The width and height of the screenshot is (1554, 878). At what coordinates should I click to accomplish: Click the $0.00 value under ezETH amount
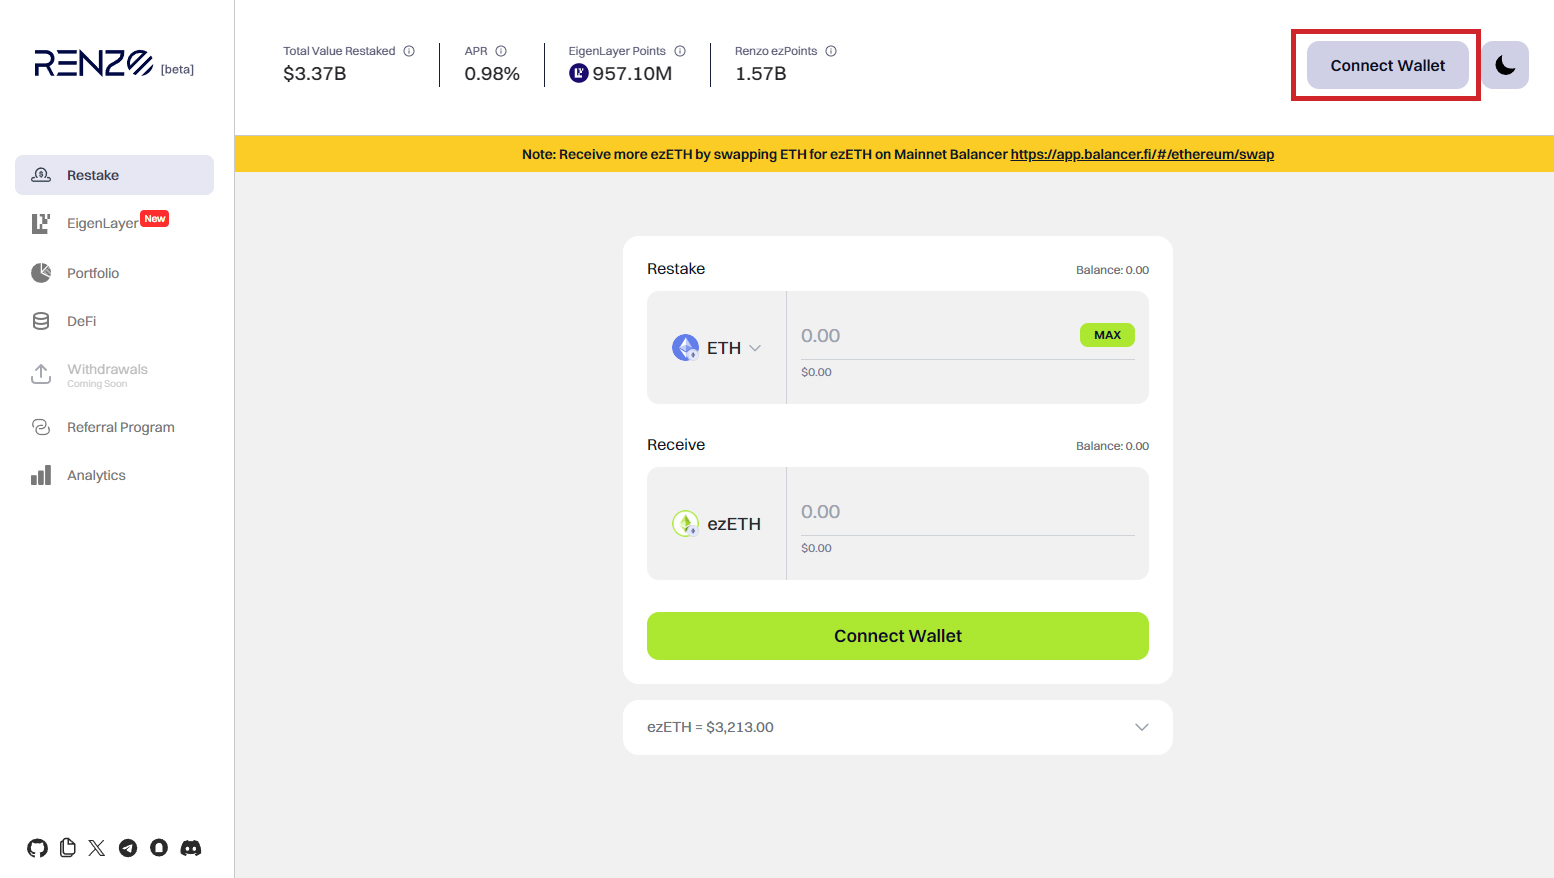click(816, 548)
